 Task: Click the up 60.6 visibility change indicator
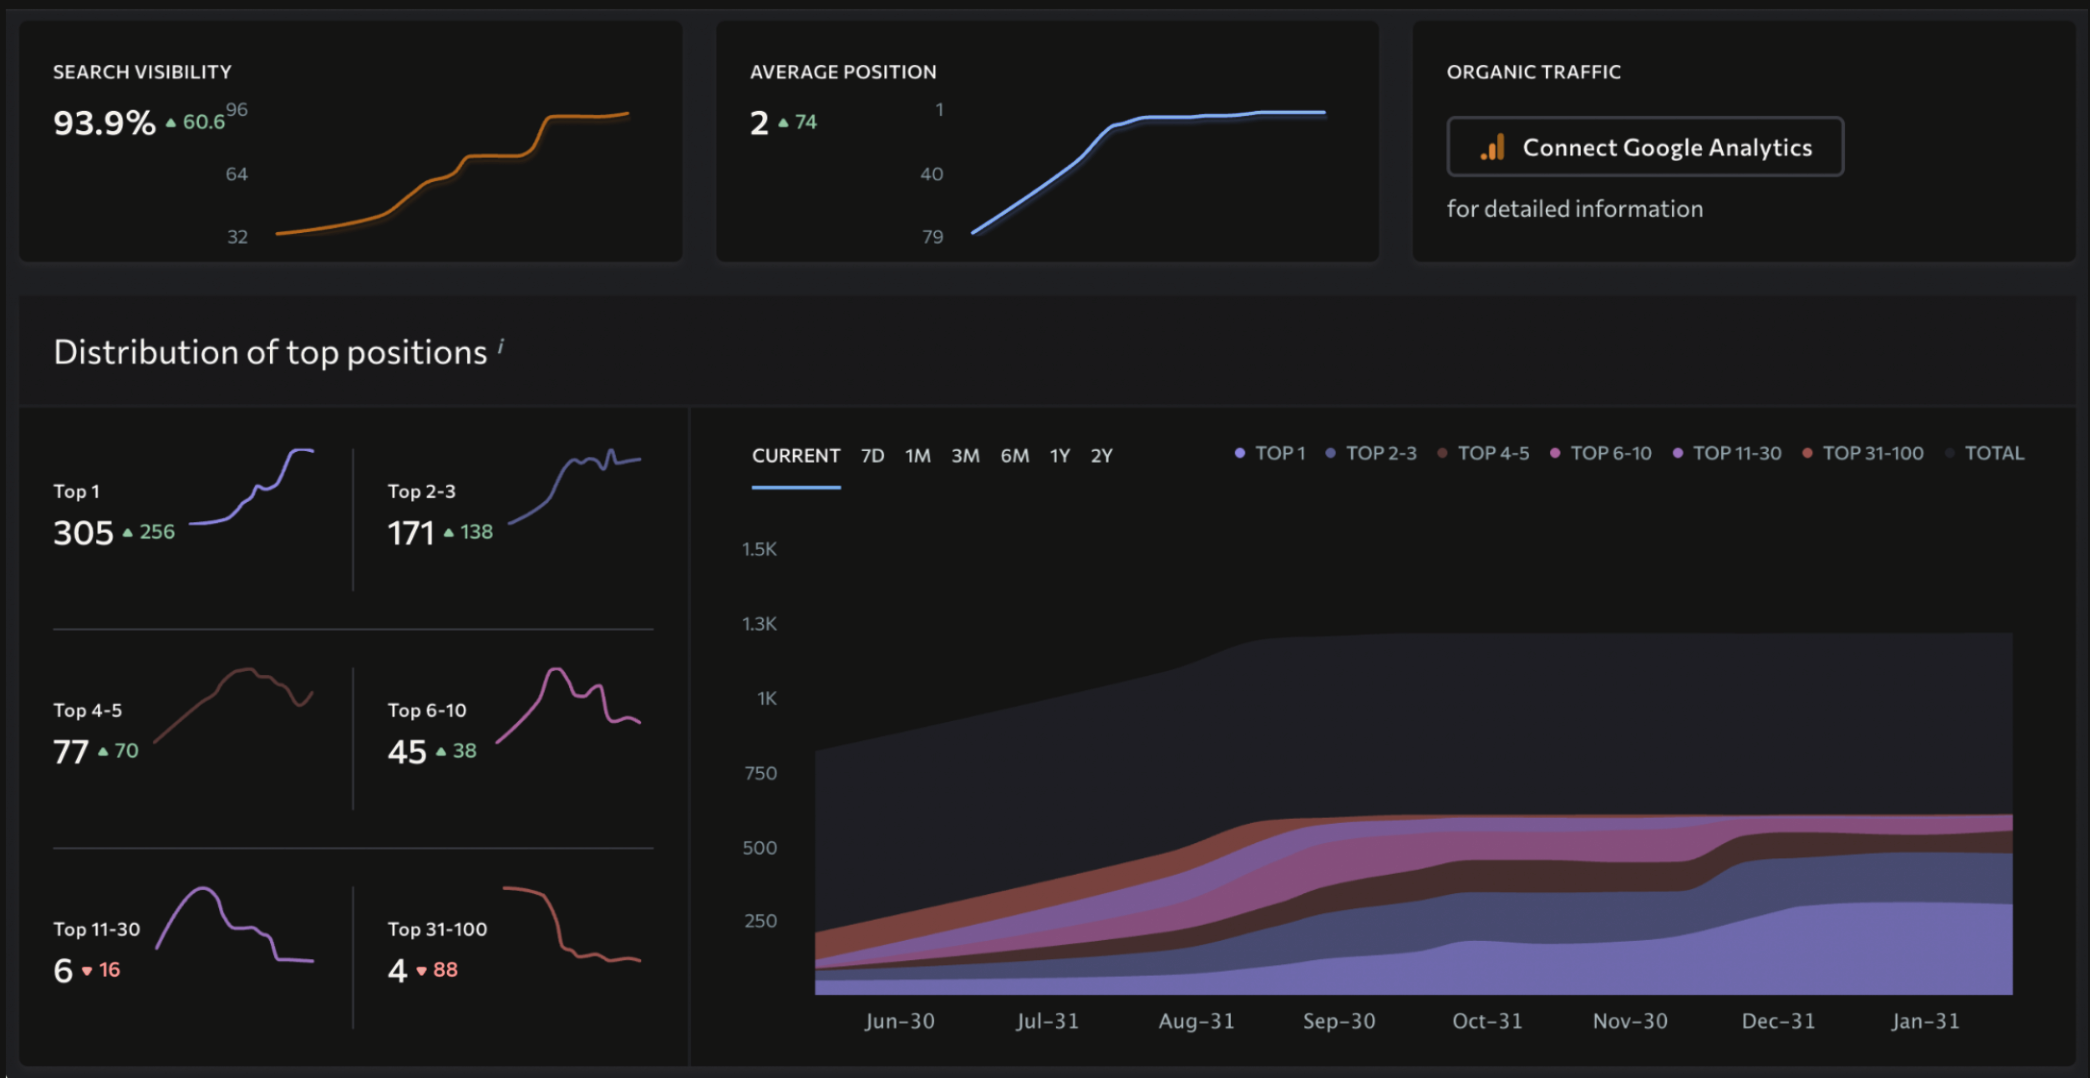click(x=195, y=122)
